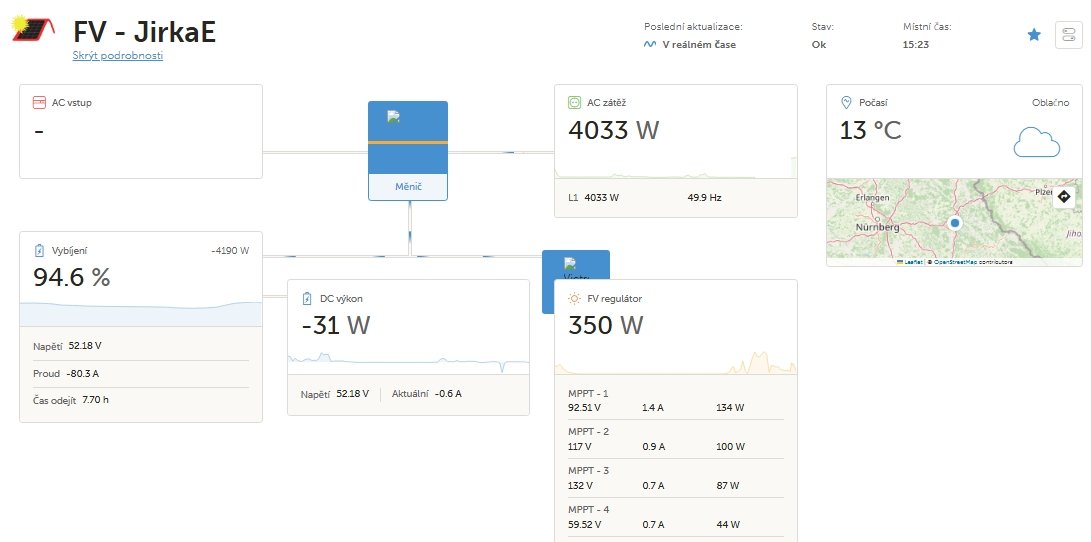
Task: Collapse details via Skrýt podrobnosti link
Action: point(118,56)
